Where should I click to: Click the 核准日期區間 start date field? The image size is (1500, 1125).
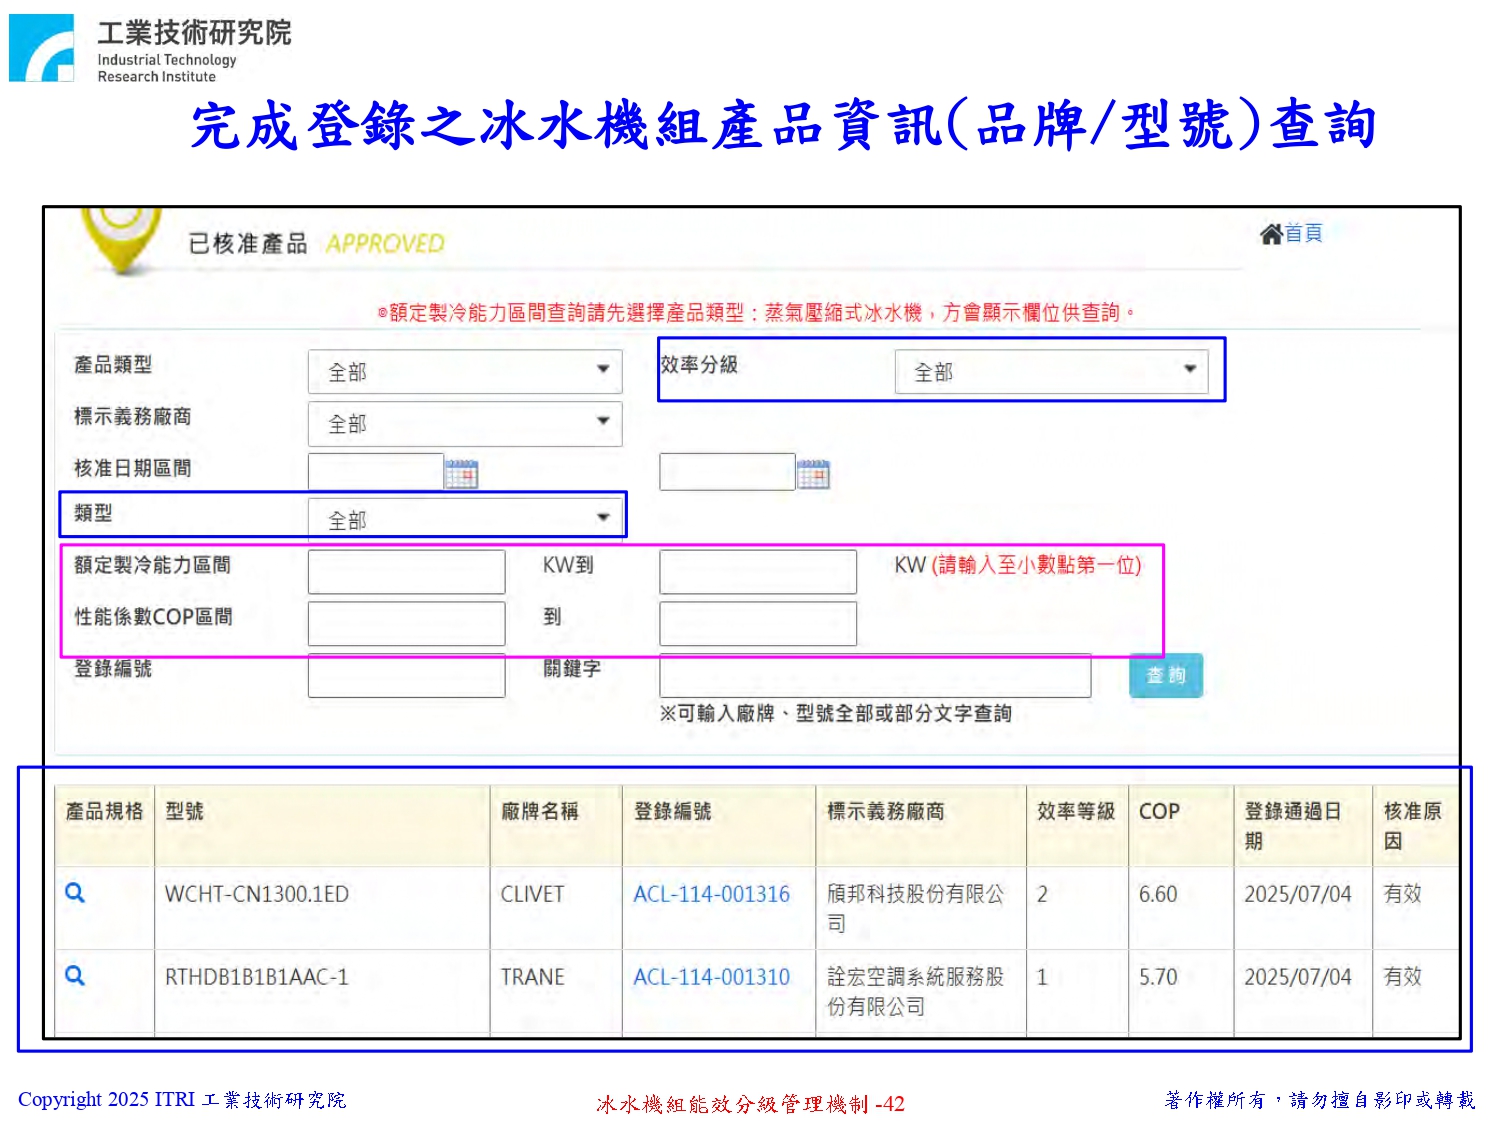click(x=376, y=472)
